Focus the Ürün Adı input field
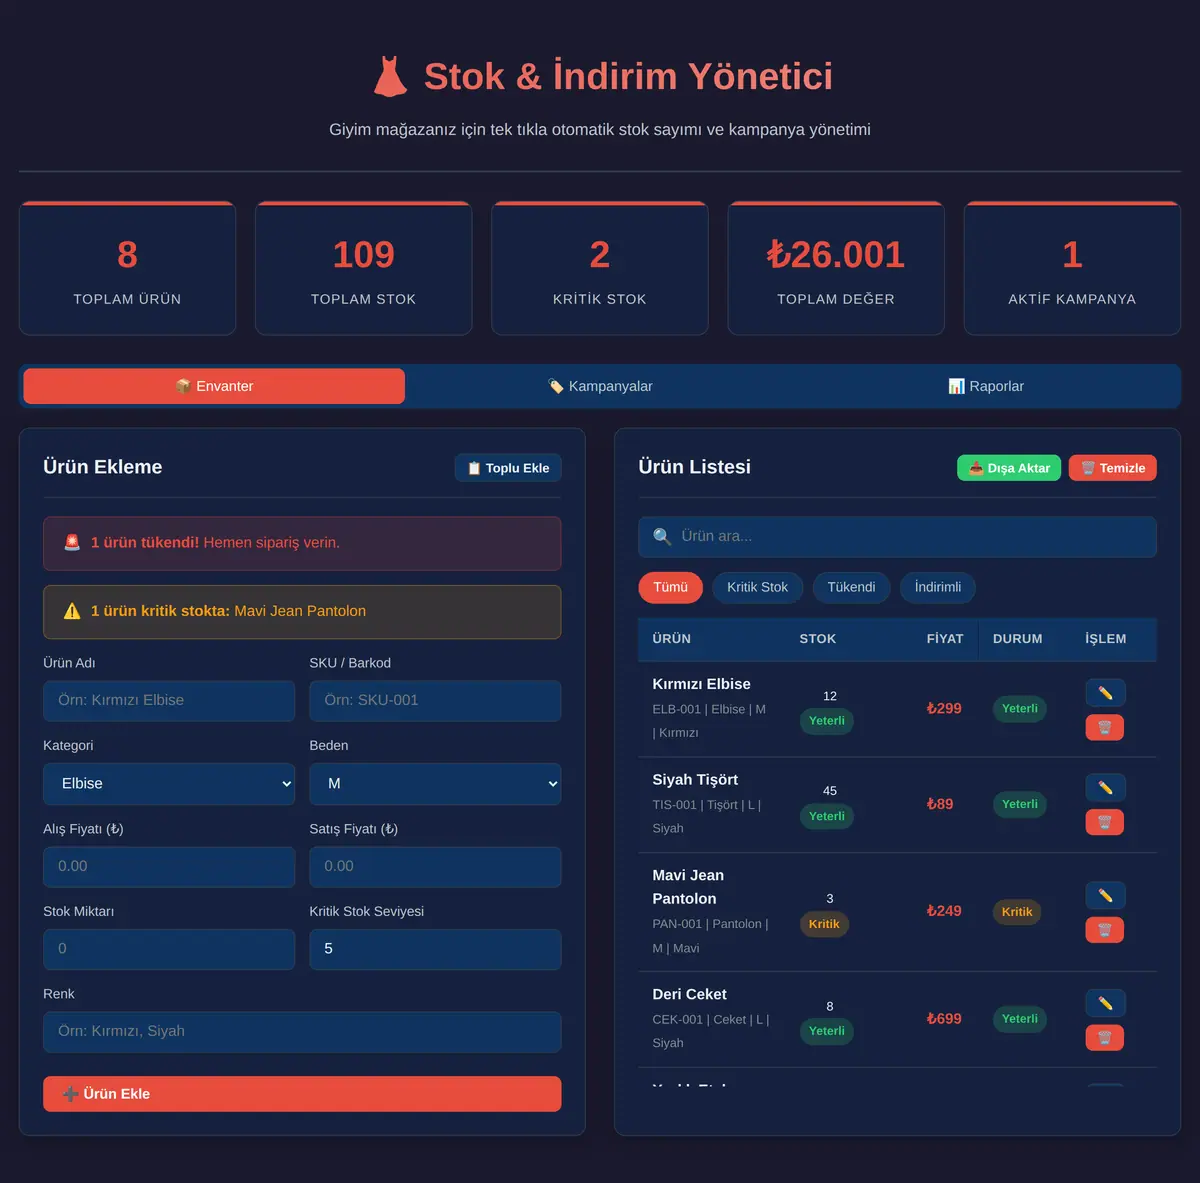Image resolution: width=1200 pixels, height=1183 pixels. tap(169, 701)
